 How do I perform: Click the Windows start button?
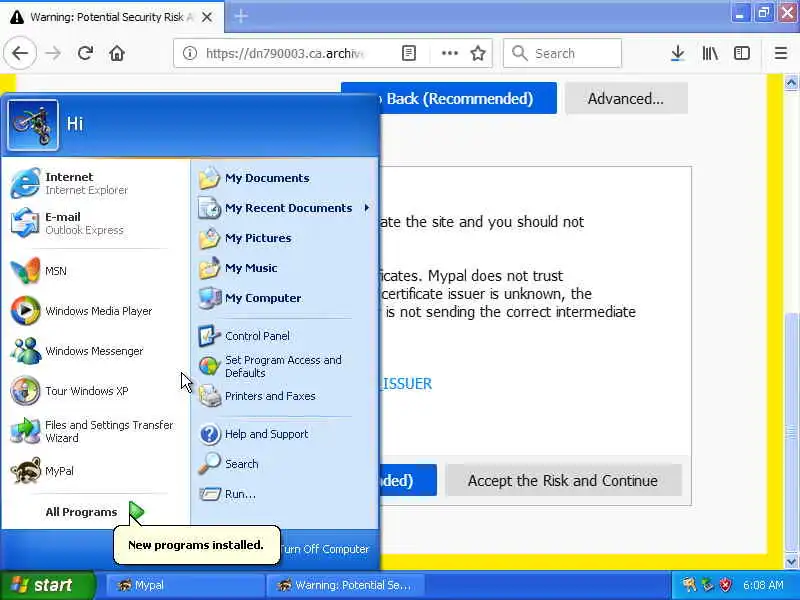coord(47,585)
